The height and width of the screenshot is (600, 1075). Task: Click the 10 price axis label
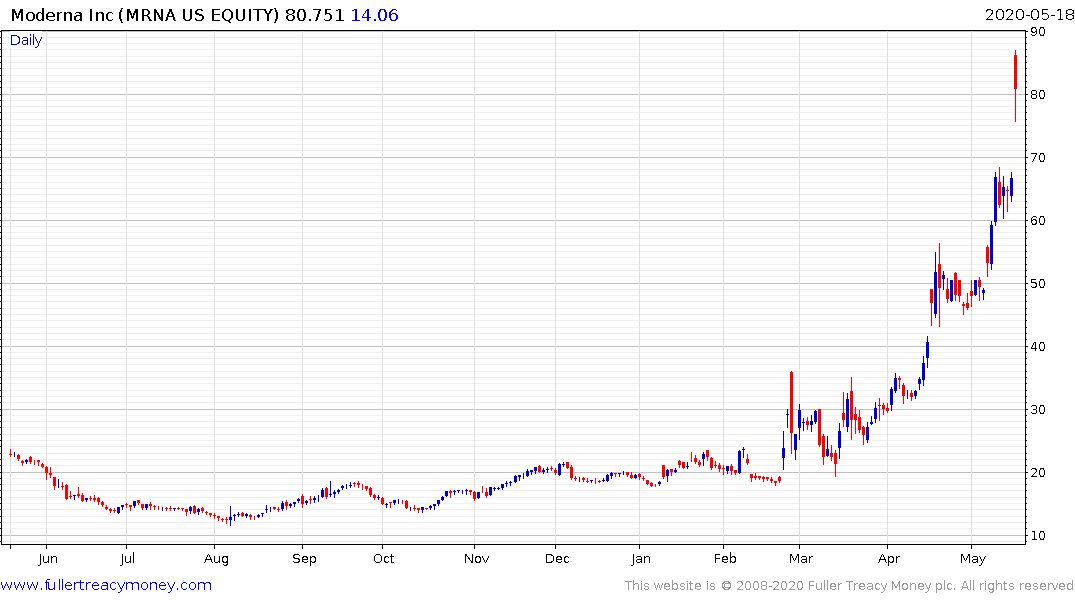pyautogui.click(x=1038, y=536)
